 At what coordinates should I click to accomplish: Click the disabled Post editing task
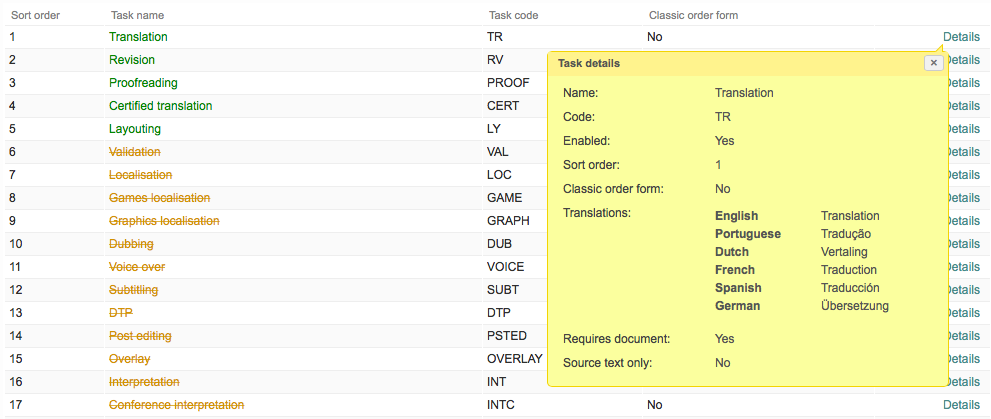pyautogui.click(x=140, y=336)
